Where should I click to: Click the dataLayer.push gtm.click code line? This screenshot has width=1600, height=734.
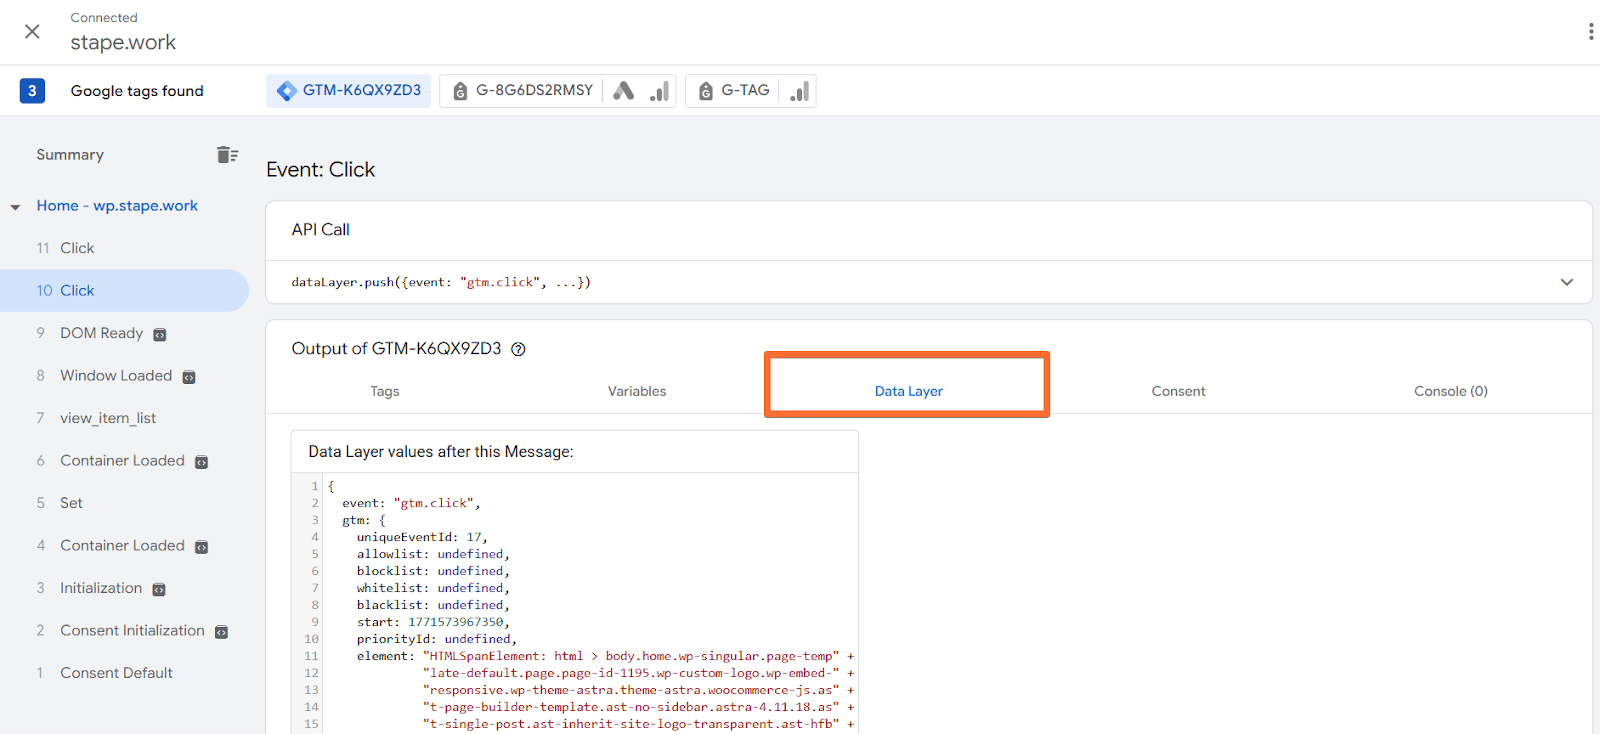click(441, 282)
